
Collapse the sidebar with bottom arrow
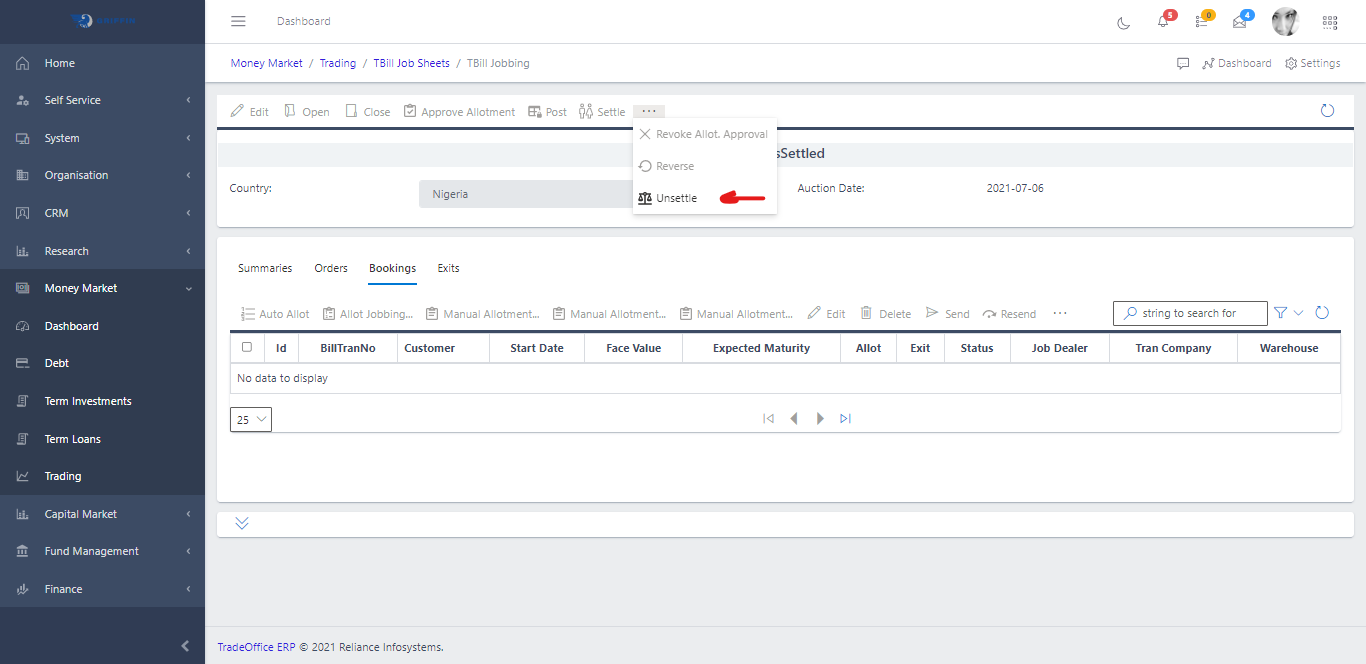pyautogui.click(x=185, y=646)
